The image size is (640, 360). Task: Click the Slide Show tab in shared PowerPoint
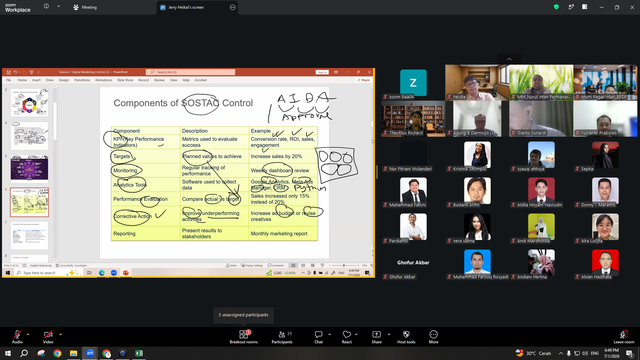(x=125, y=80)
